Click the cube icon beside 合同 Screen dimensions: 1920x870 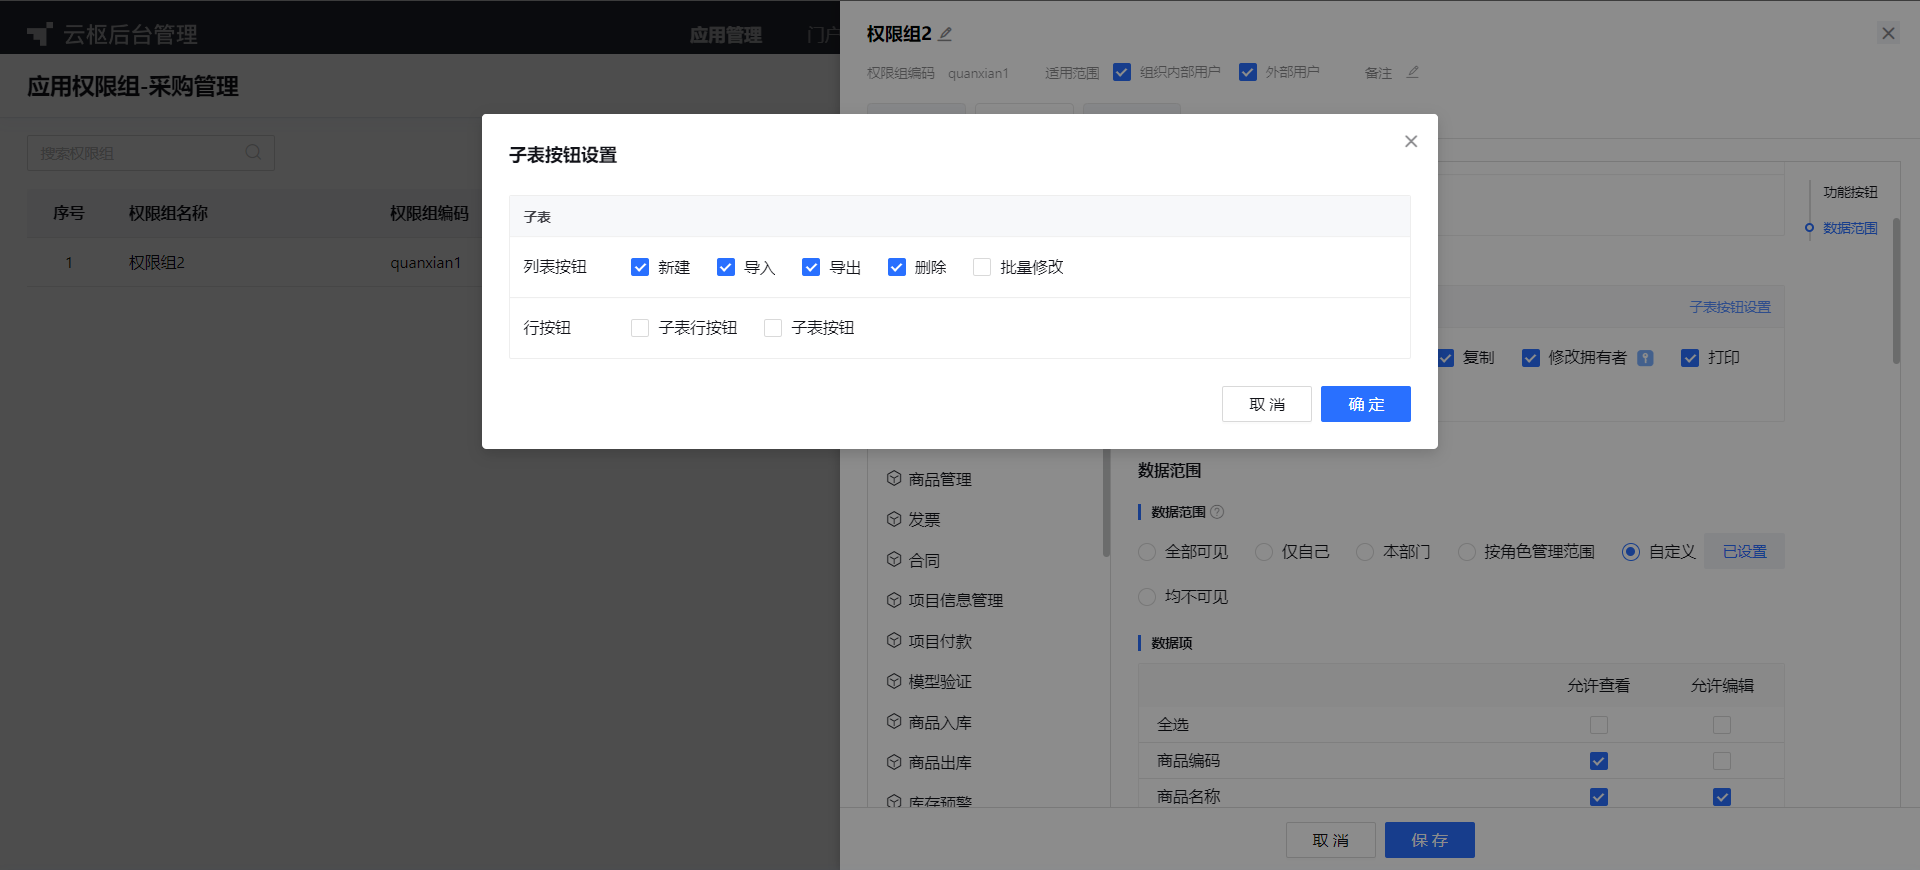click(894, 559)
